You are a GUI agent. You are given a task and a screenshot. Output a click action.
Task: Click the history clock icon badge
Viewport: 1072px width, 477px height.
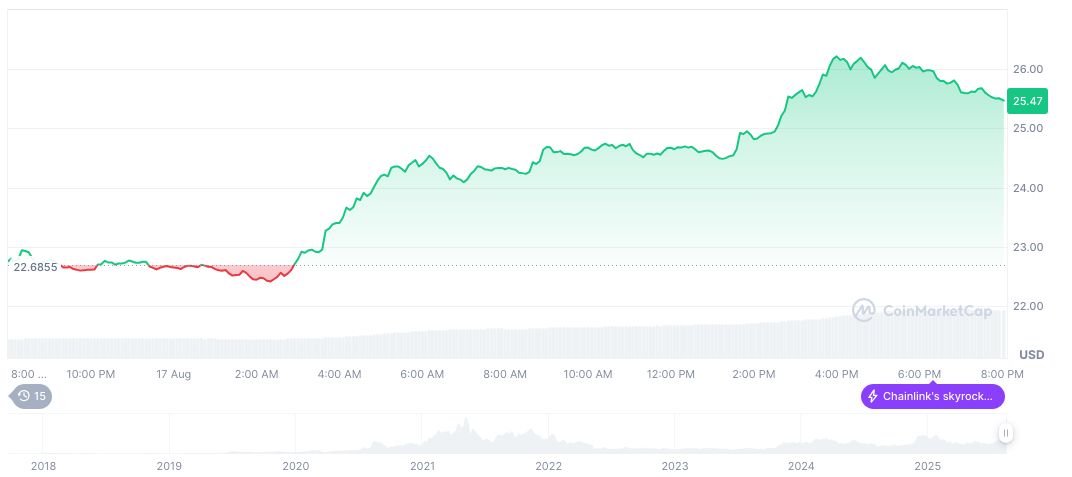click(24, 396)
